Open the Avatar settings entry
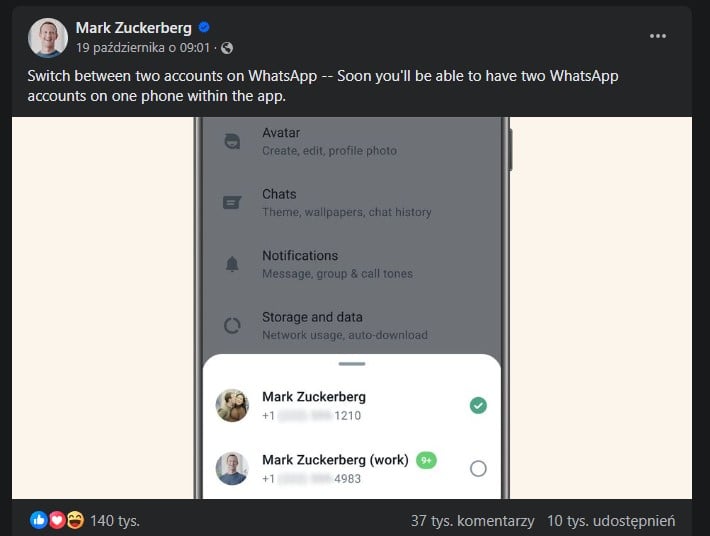 pos(329,141)
